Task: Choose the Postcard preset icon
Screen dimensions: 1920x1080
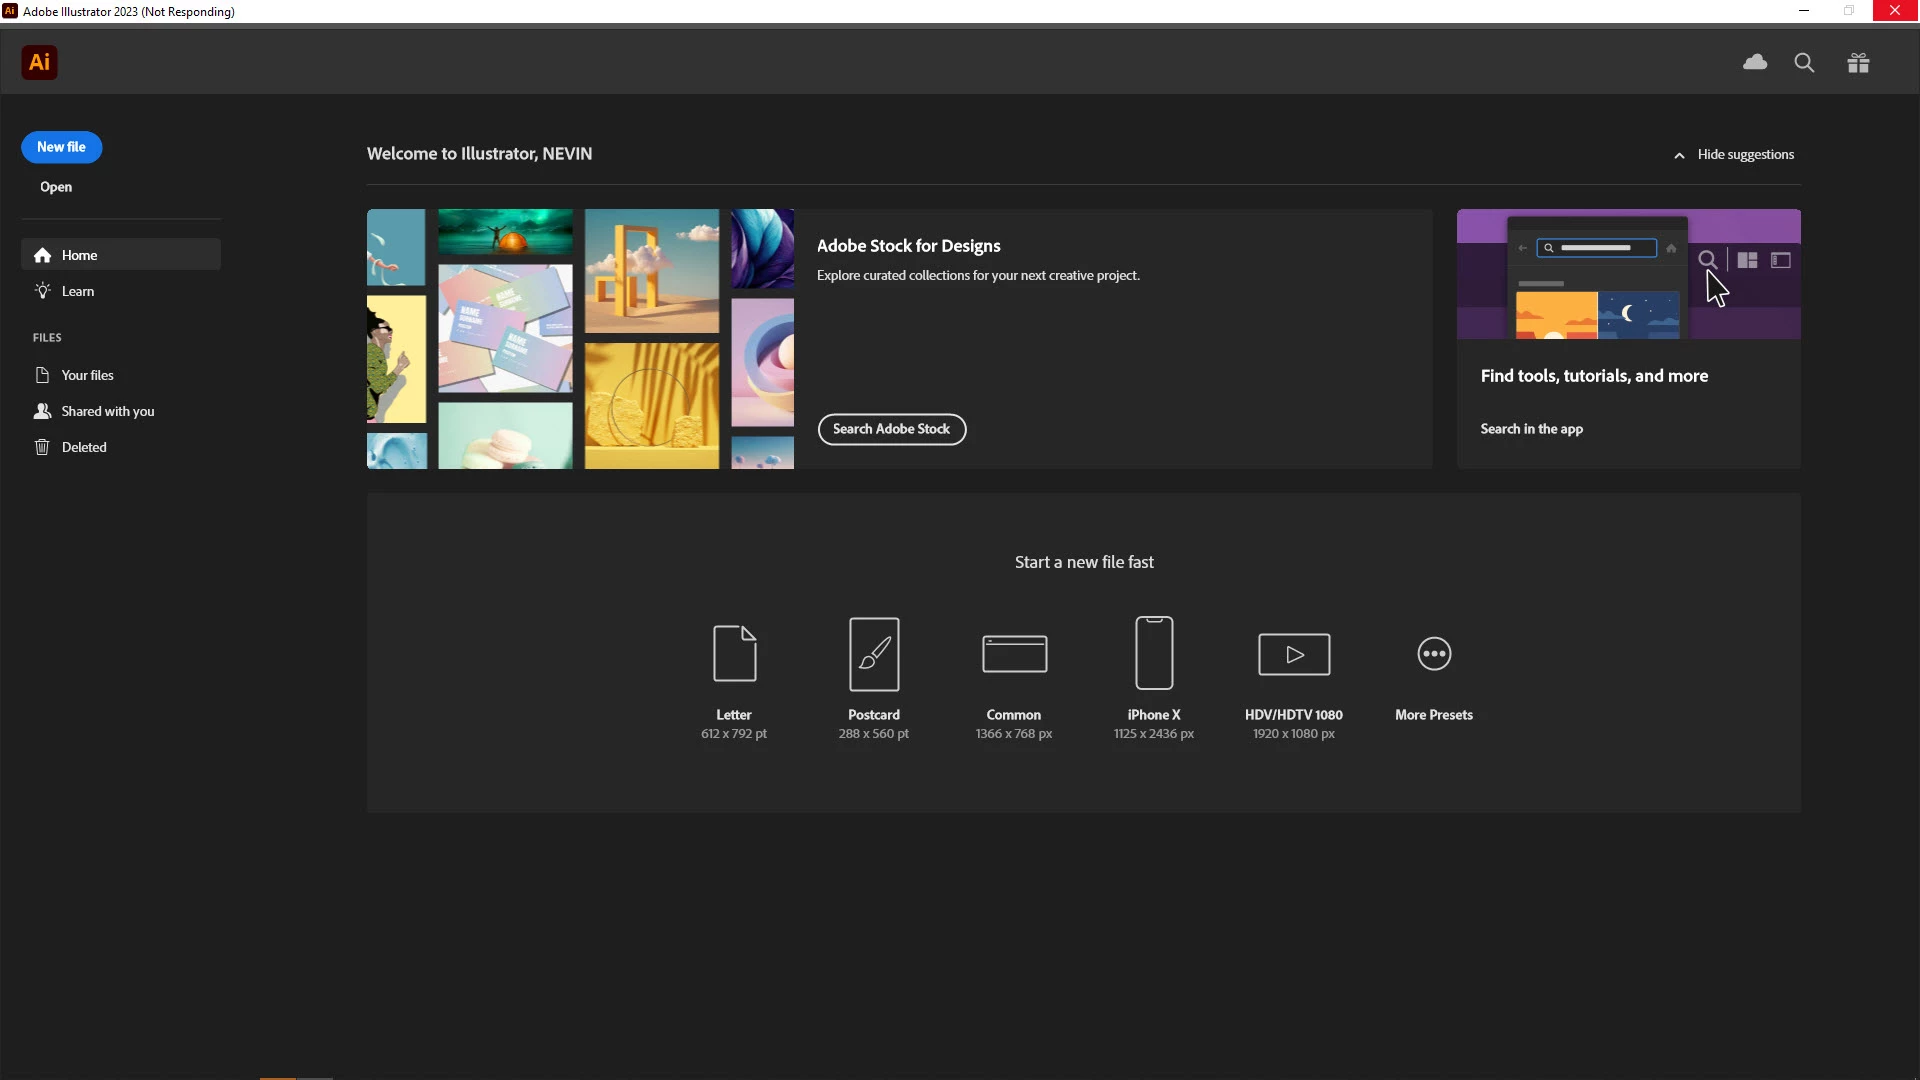Action: [x=874, y=653]
